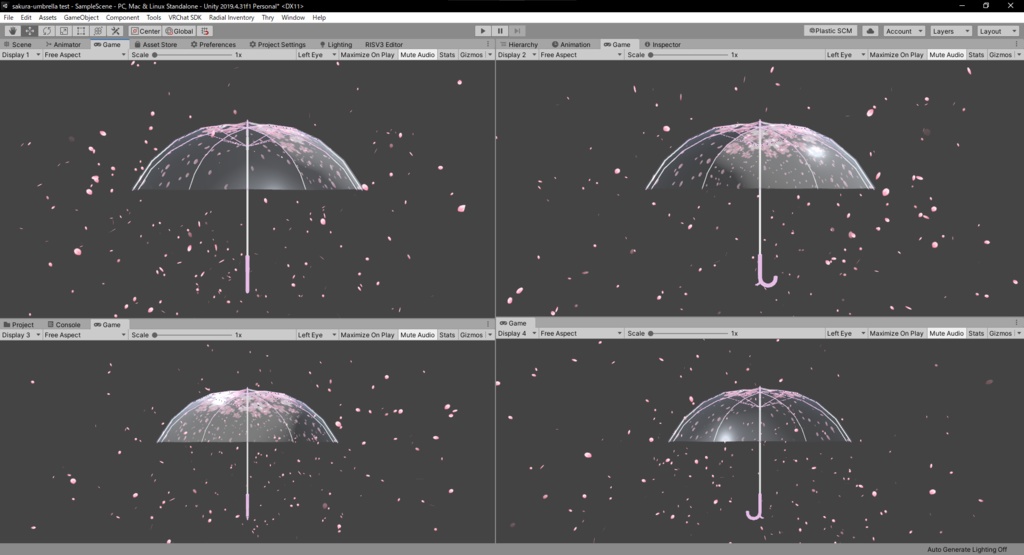Switch to the Hierarchy tab
The width and height of the screenshot is (1024, 555).
click(x=519, y=44)
